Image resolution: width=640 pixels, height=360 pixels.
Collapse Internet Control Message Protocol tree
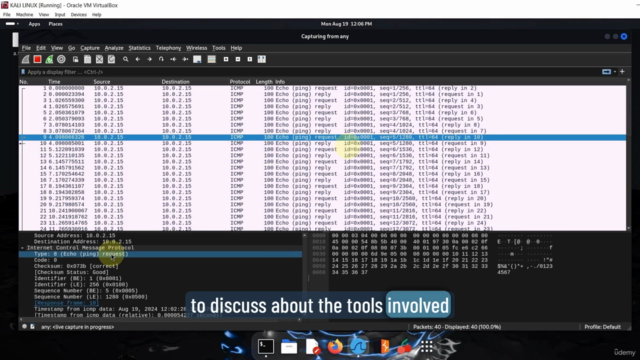pyautogui.click(x=22, y=248)
